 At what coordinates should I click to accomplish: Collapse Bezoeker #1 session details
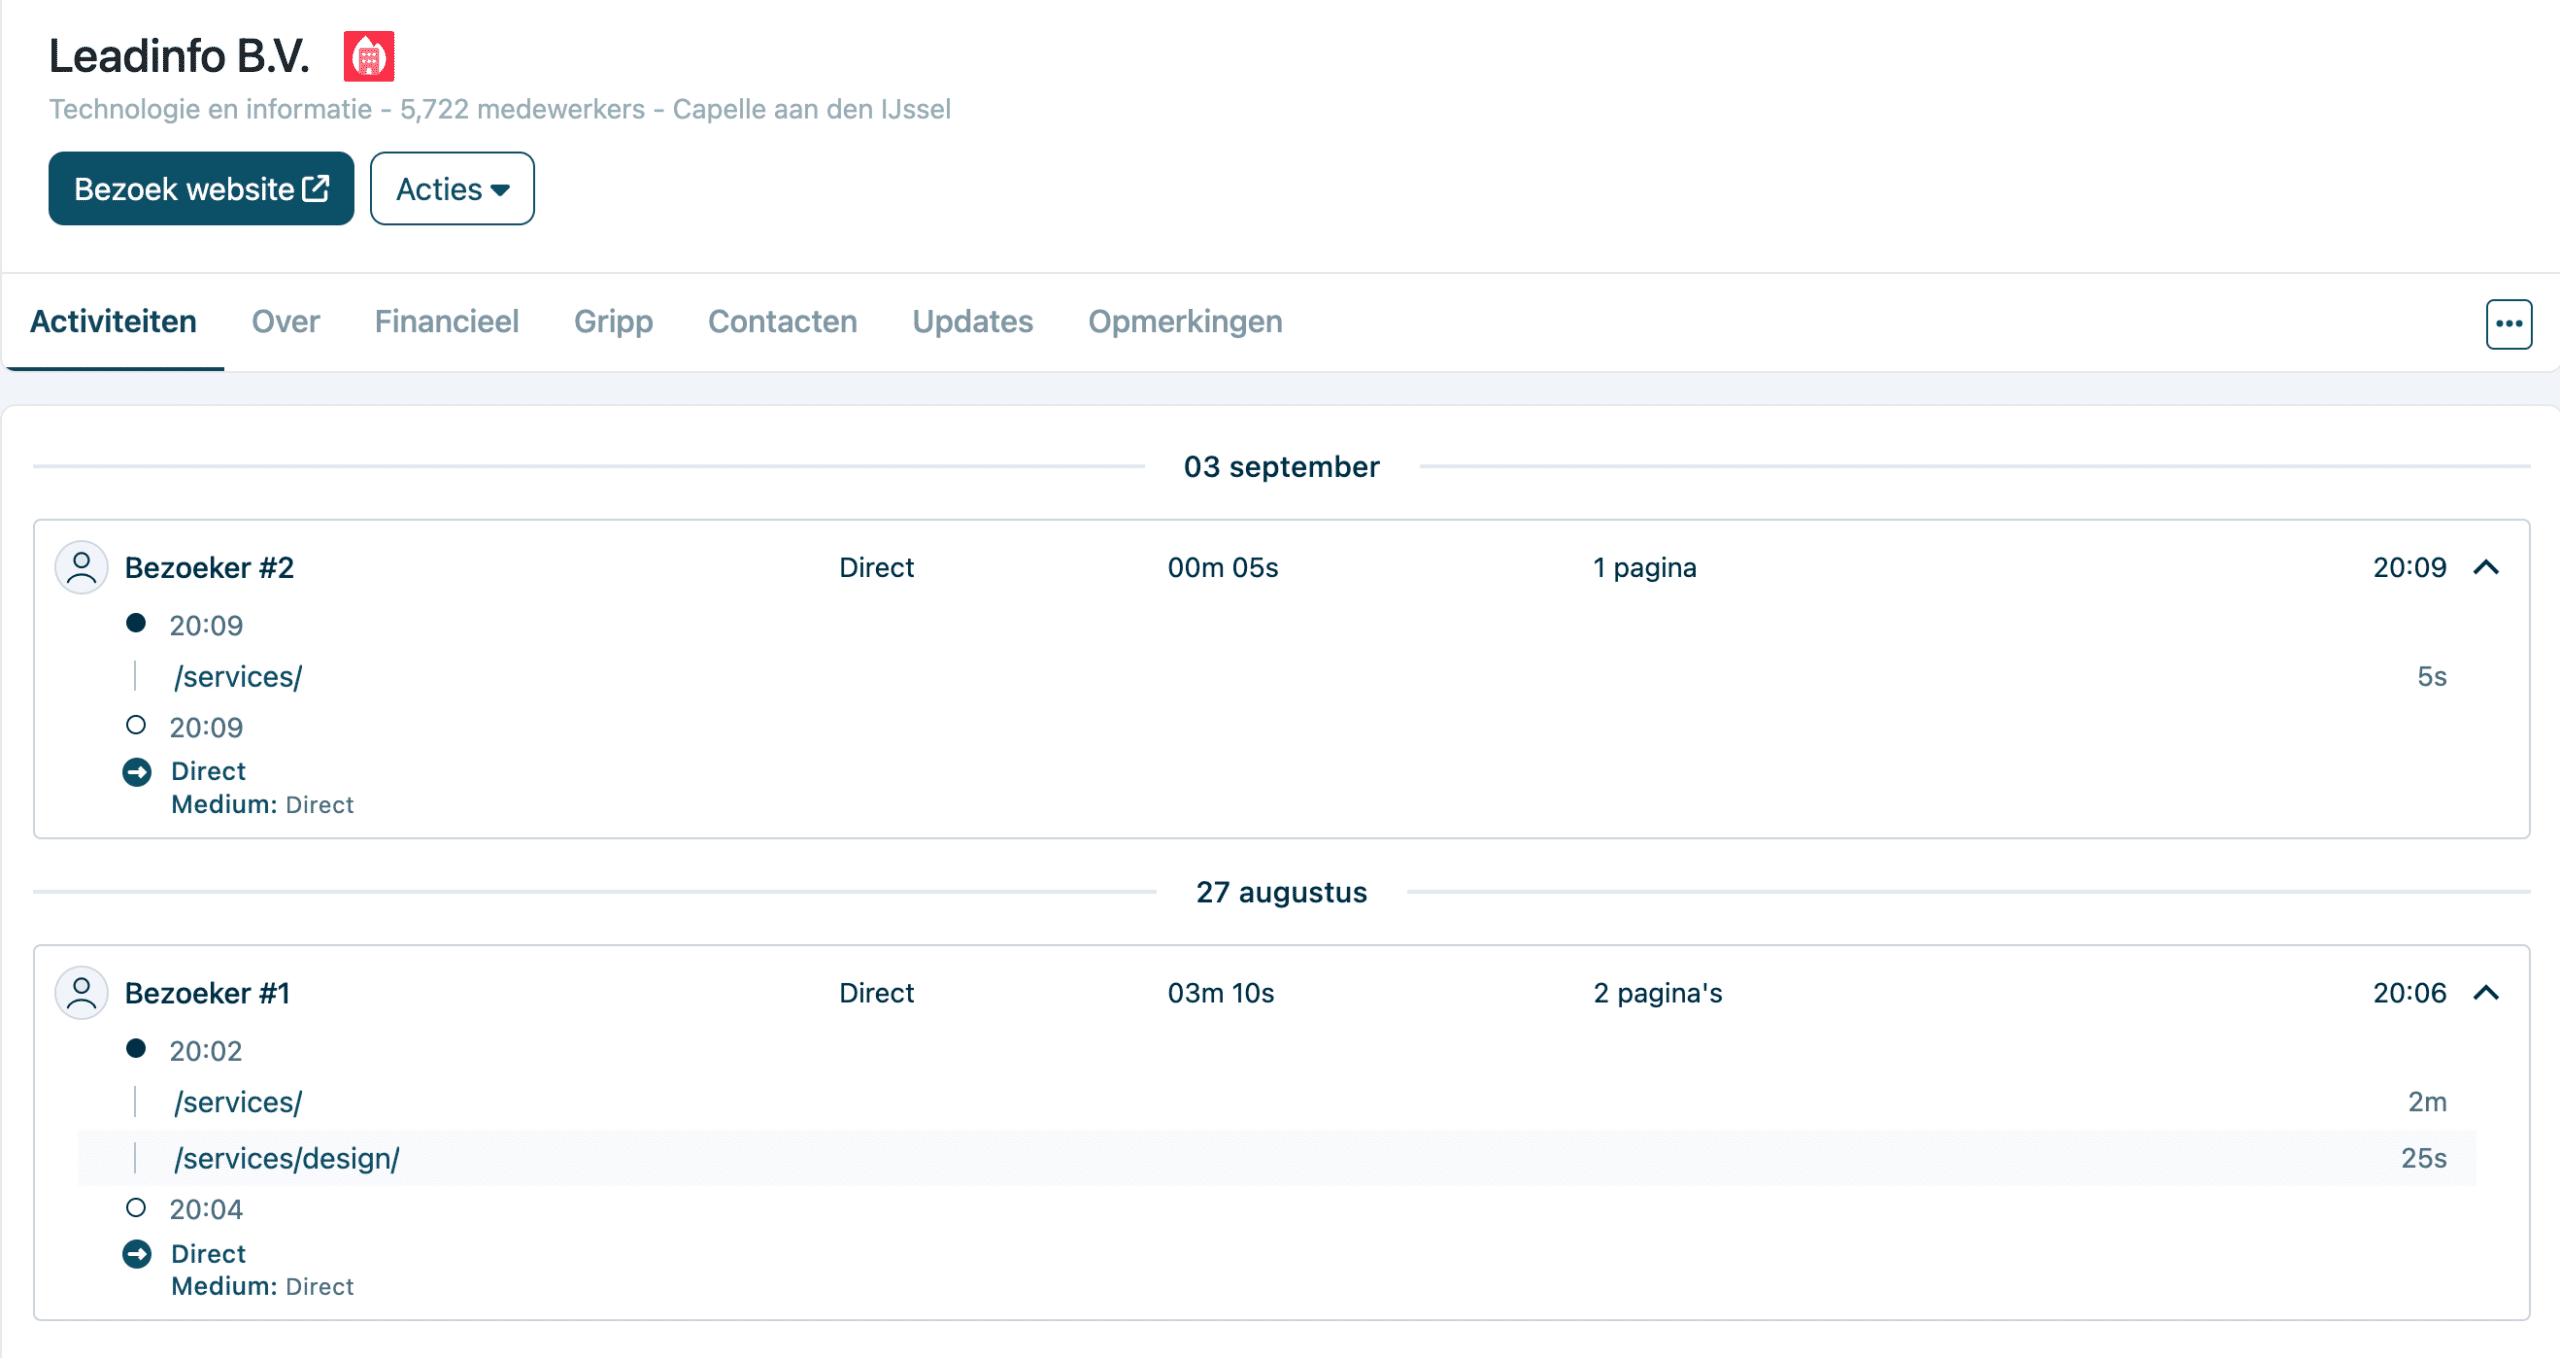coord(2487,993)
